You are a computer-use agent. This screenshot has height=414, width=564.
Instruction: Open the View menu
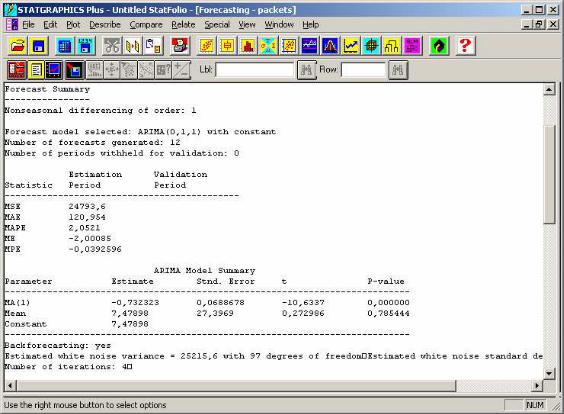pos(247,24)
